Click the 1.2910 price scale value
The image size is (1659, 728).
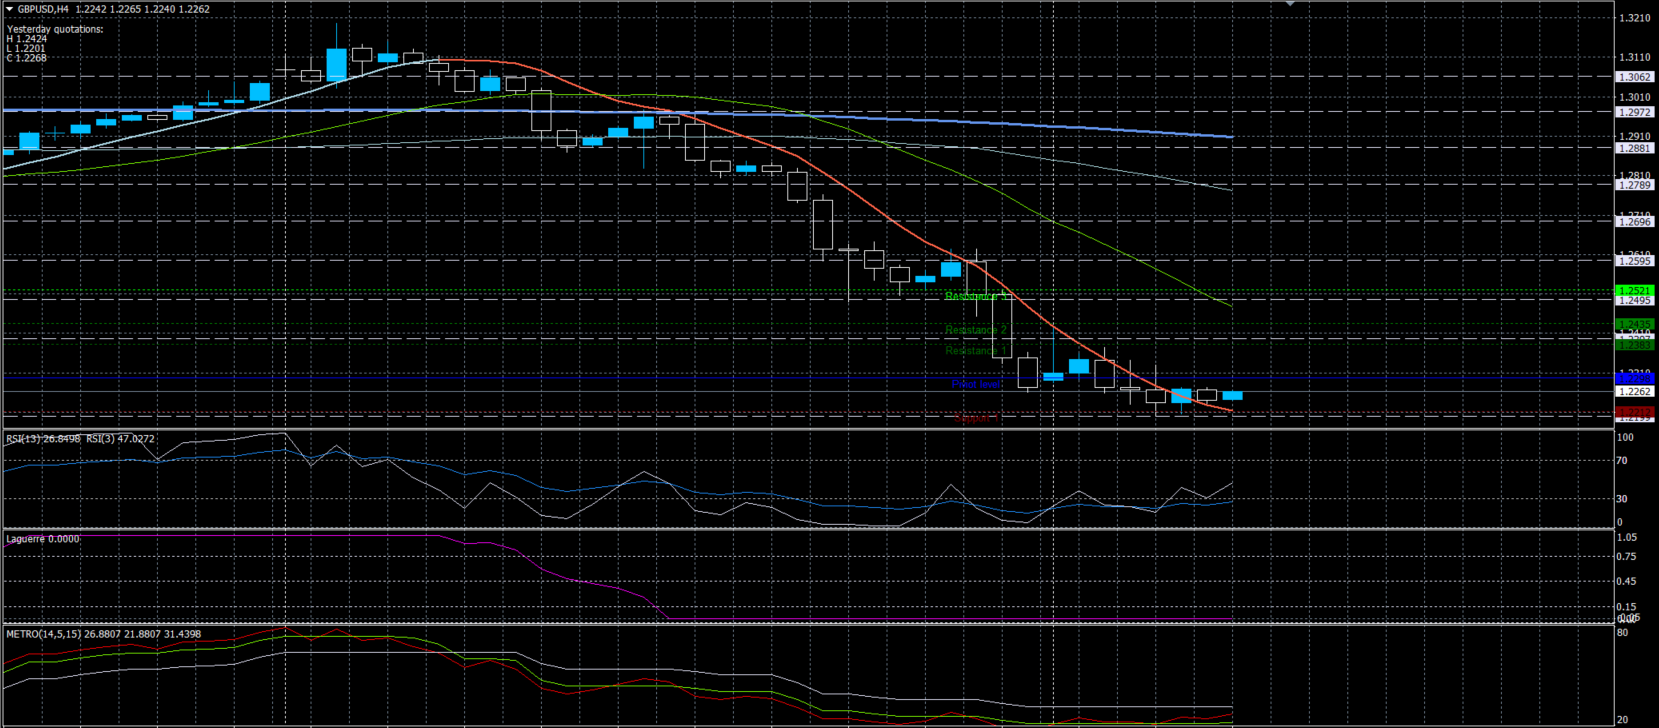[1635, 137]
